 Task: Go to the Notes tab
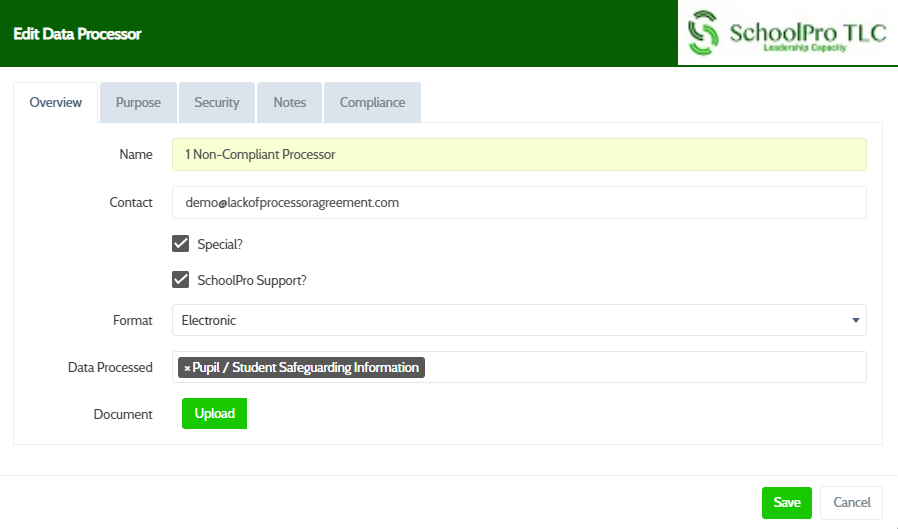290,102
